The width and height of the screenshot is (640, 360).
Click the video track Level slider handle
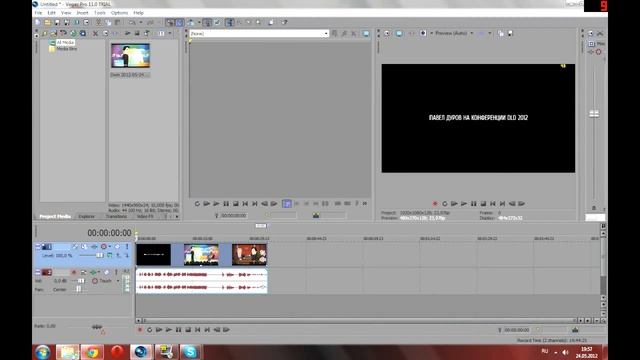[100, 255]
